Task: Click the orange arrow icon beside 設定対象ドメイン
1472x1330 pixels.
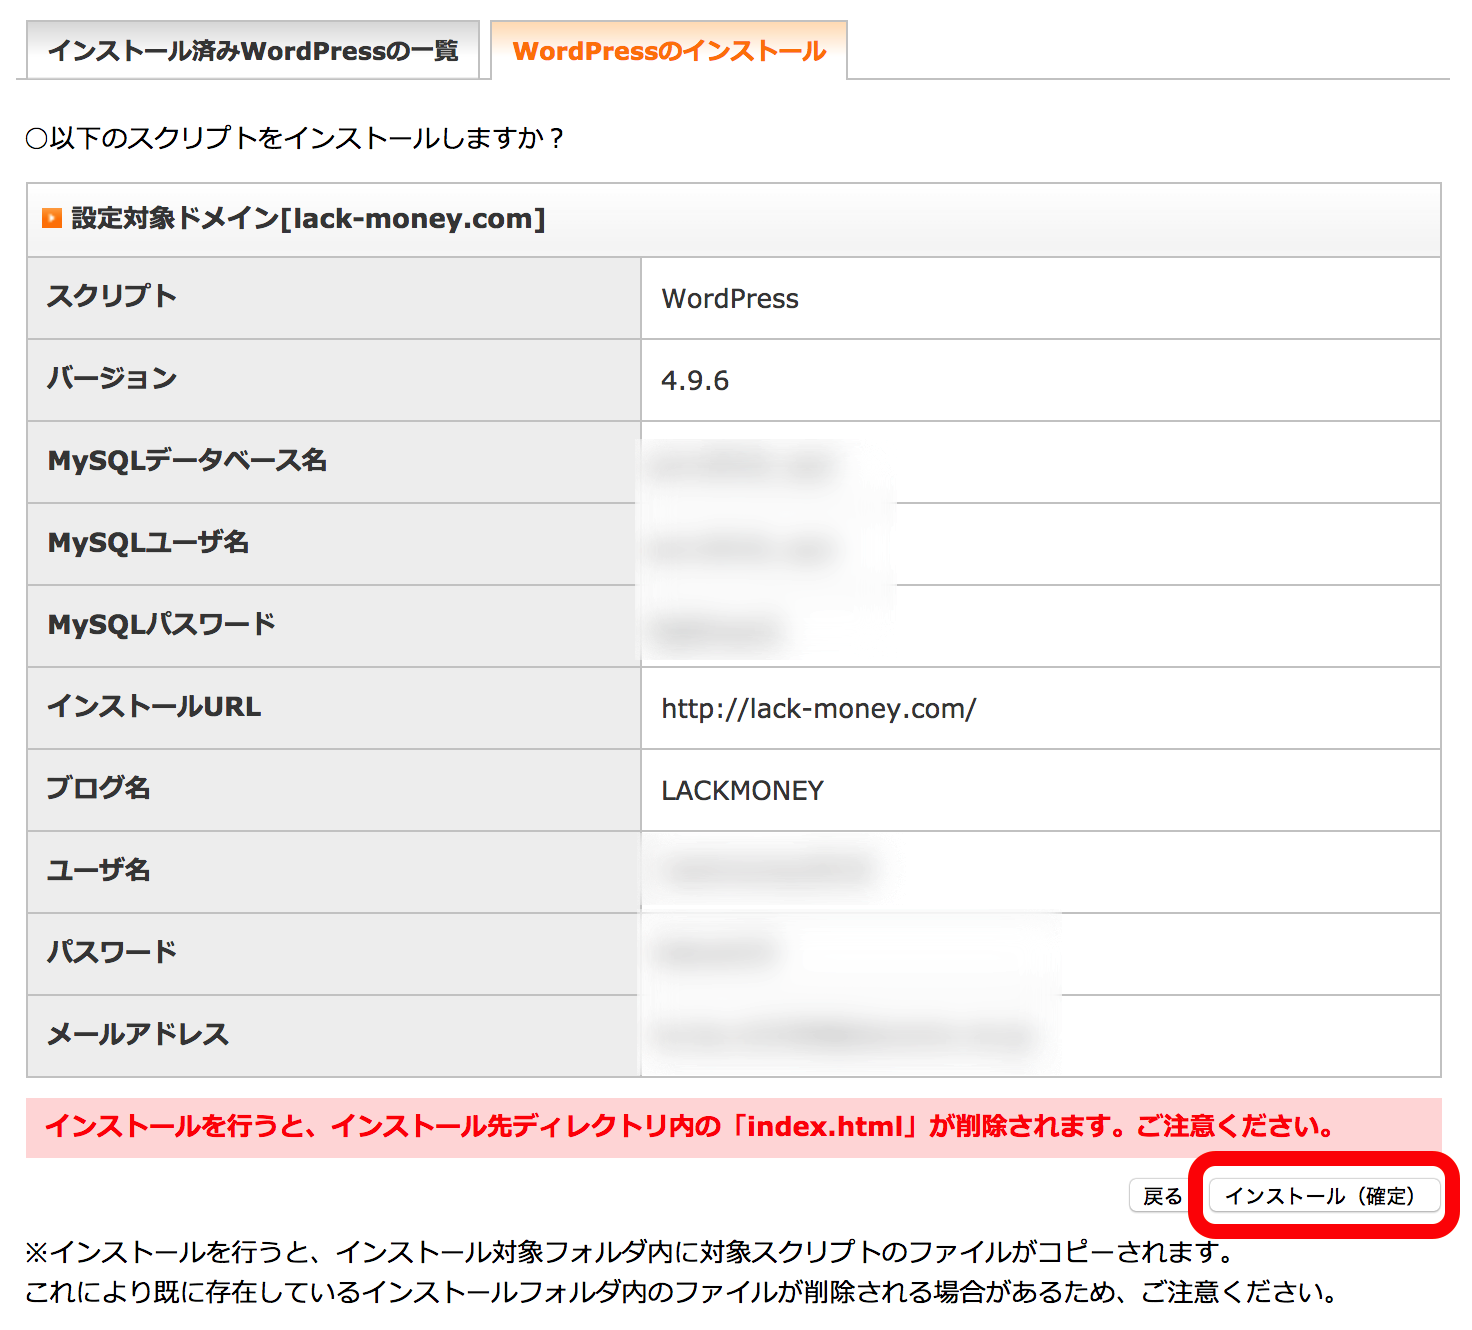Action: [x=52, y=218]
